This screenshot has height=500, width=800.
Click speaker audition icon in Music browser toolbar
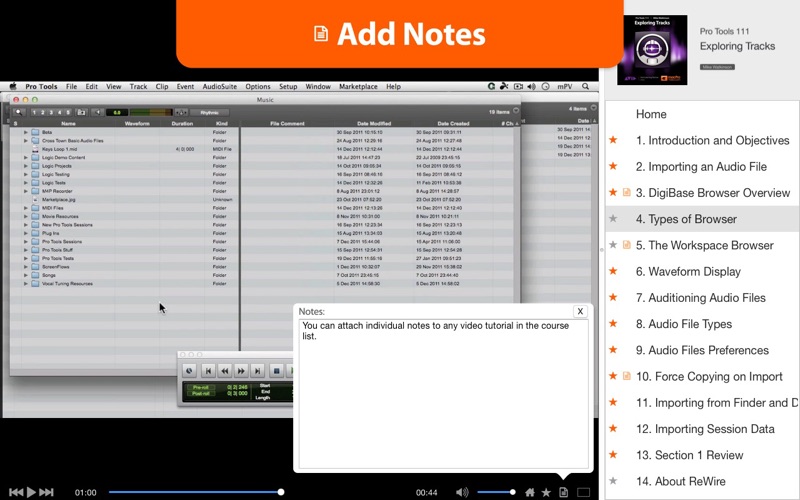(97, 112)
